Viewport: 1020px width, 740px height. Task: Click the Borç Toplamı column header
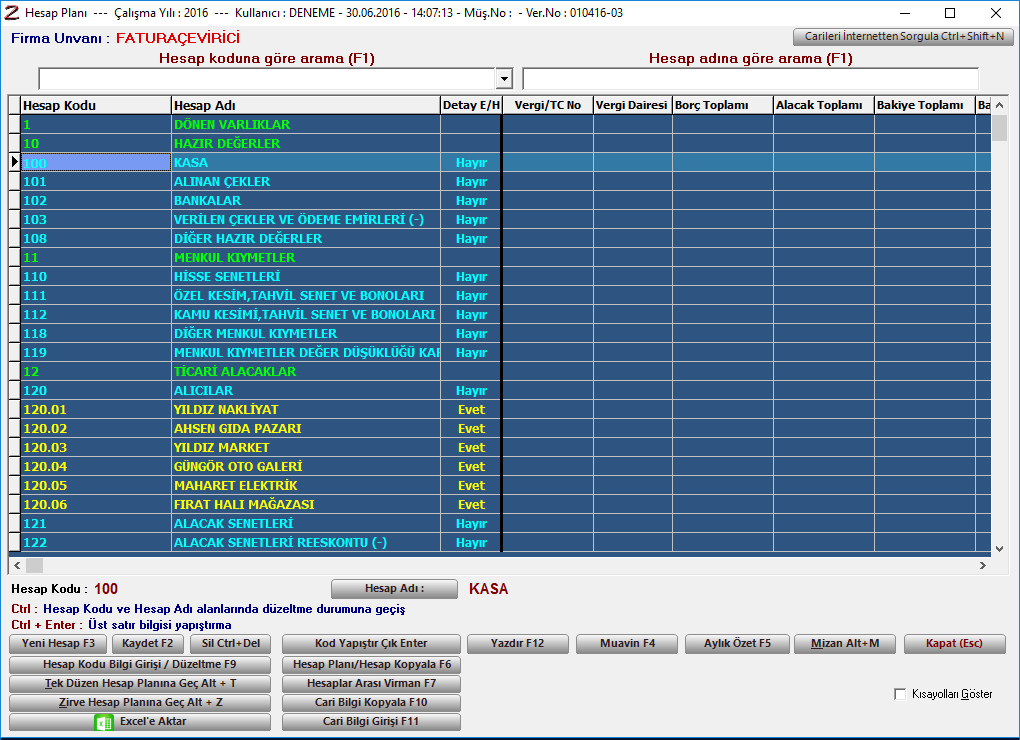pos(722,105)
